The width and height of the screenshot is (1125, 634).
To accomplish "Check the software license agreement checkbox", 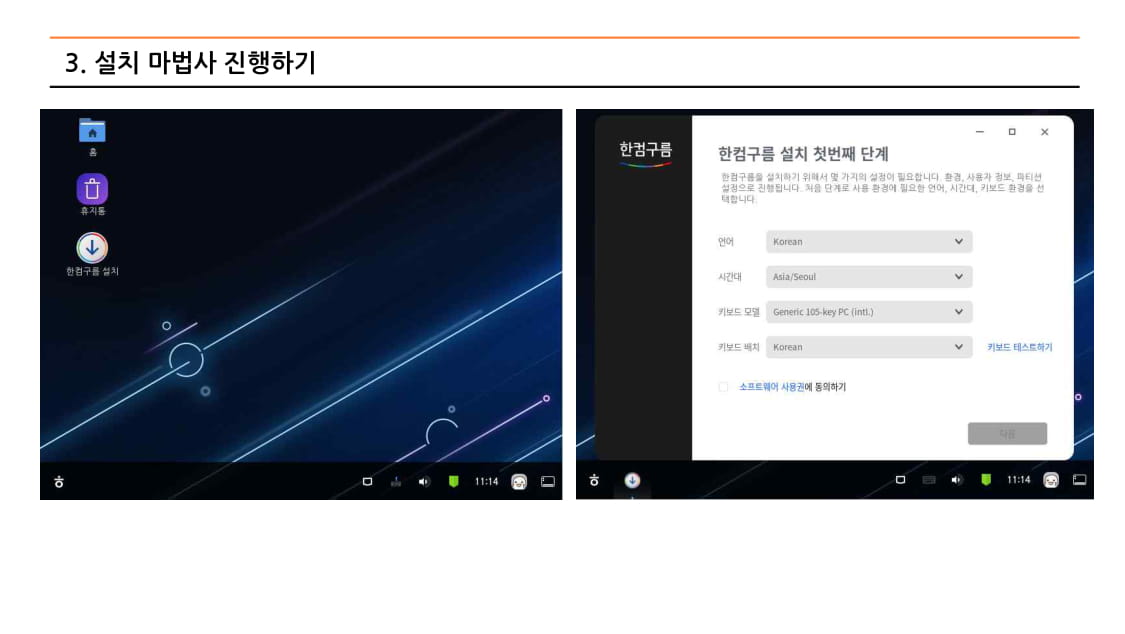I will coord(723,387).
